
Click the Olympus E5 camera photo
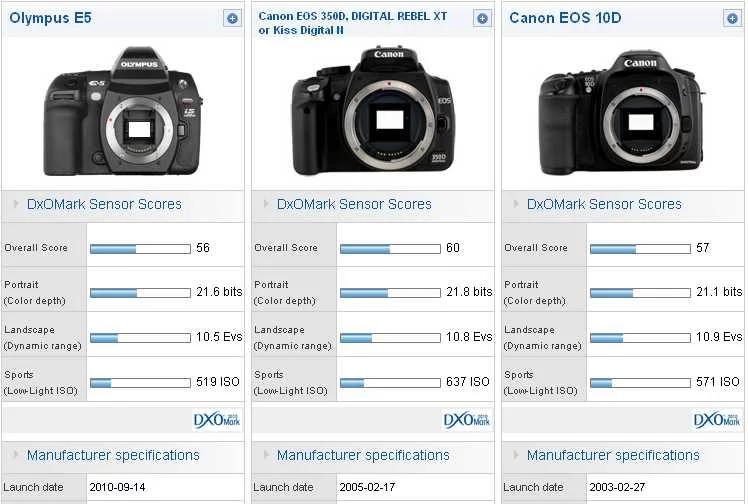tap(123, 111)
